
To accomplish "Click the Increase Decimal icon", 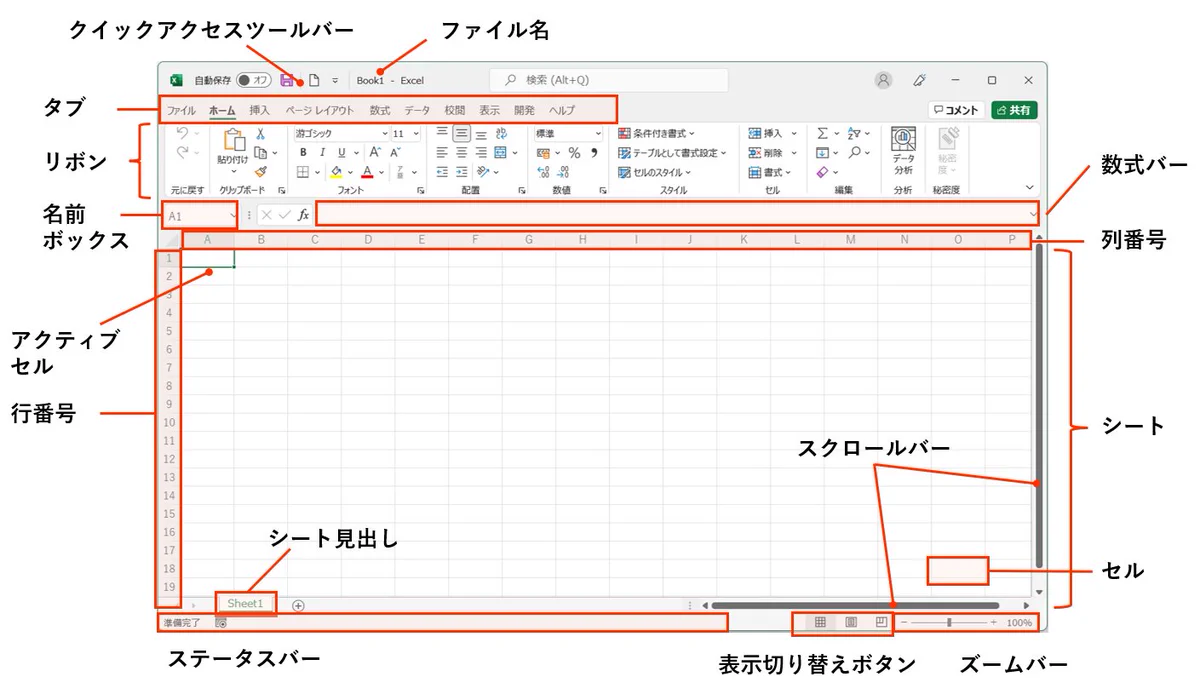I will (x=543, y=172).
